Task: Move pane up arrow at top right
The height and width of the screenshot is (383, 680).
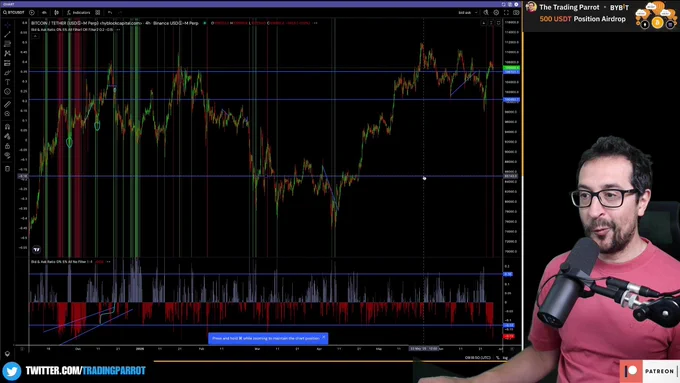Action: (x=484, y=23)
